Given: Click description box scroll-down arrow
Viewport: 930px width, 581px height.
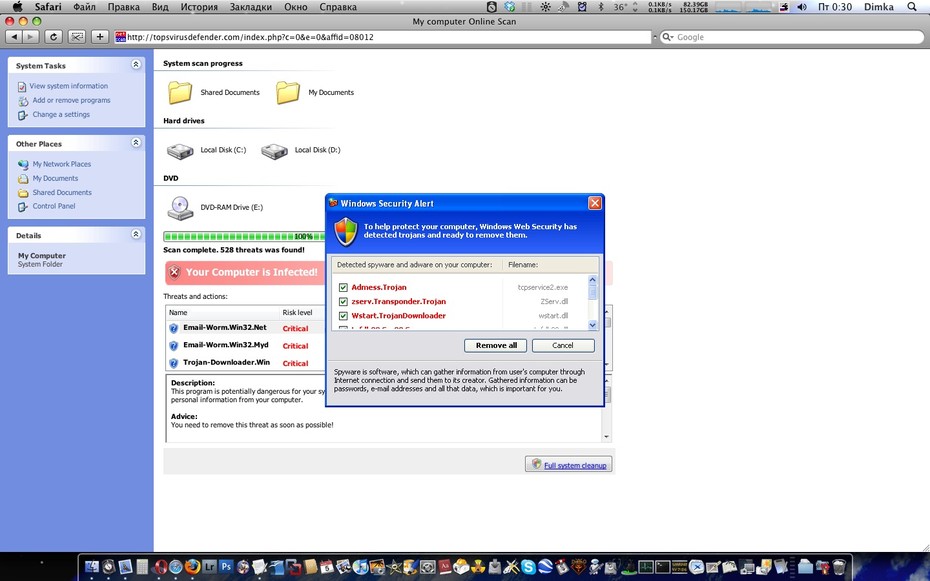Looking at the screenshot, I should pyautogui.click(x=606, y=437).
